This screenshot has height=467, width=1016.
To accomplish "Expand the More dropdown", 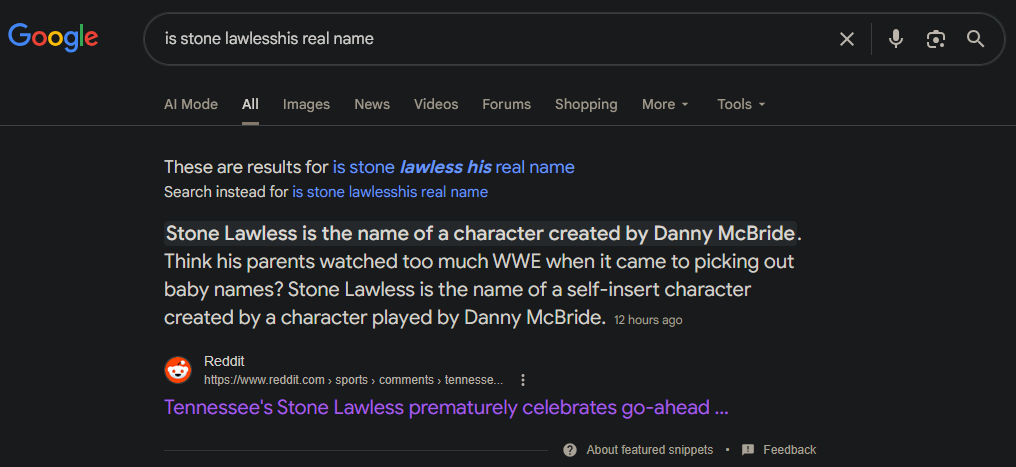I will [665, 104].
